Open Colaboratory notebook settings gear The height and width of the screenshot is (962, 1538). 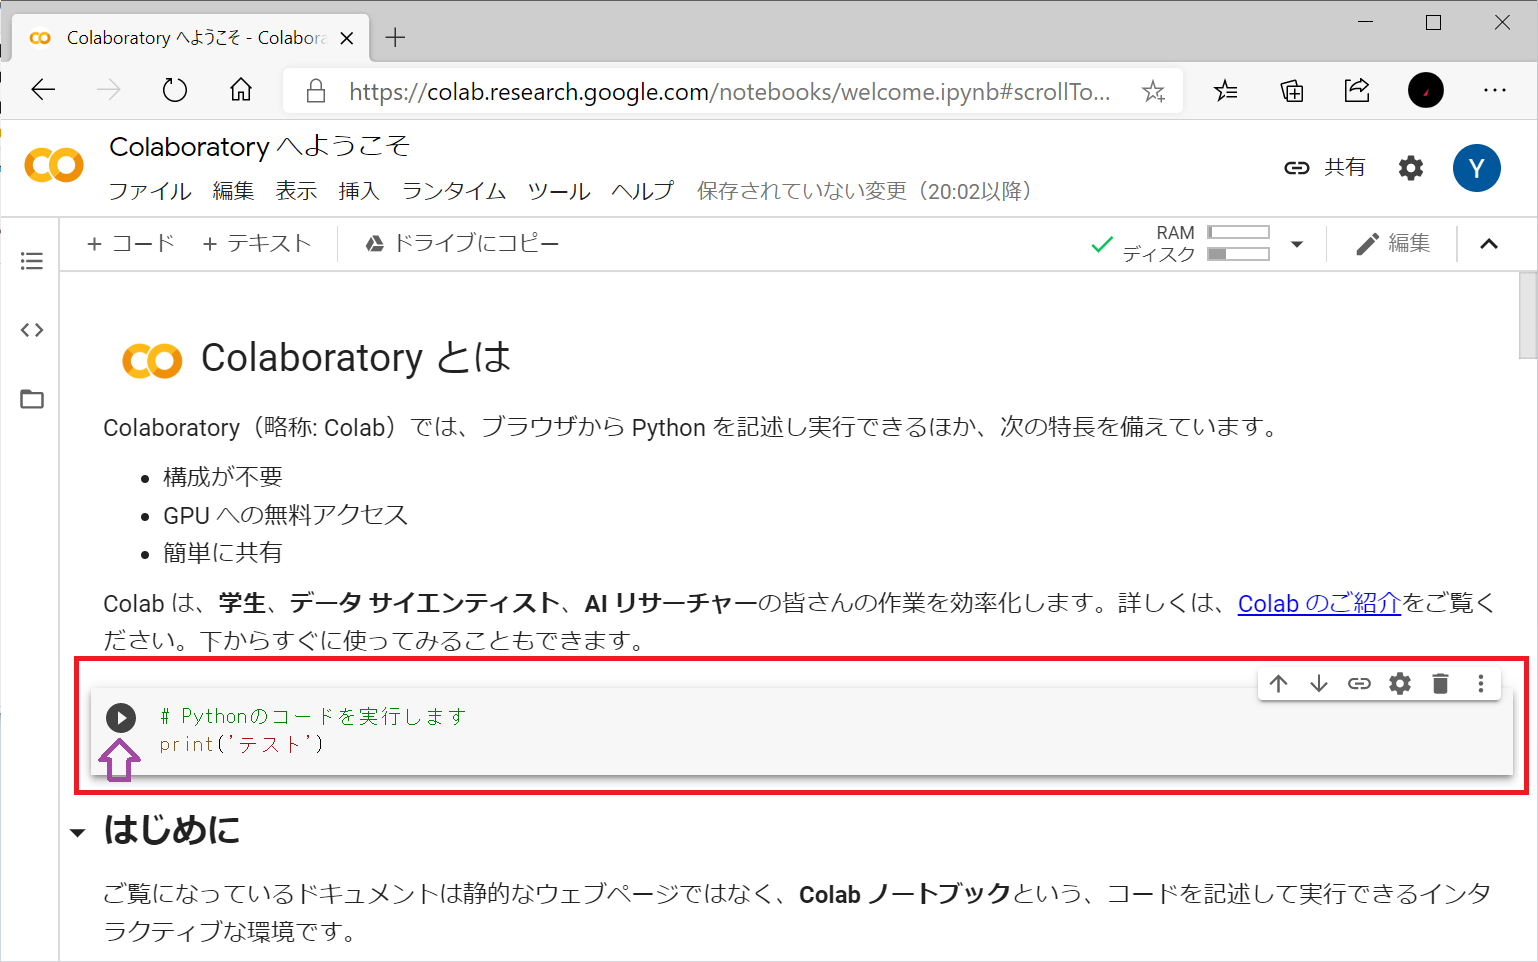click(x=1410, y=168)
